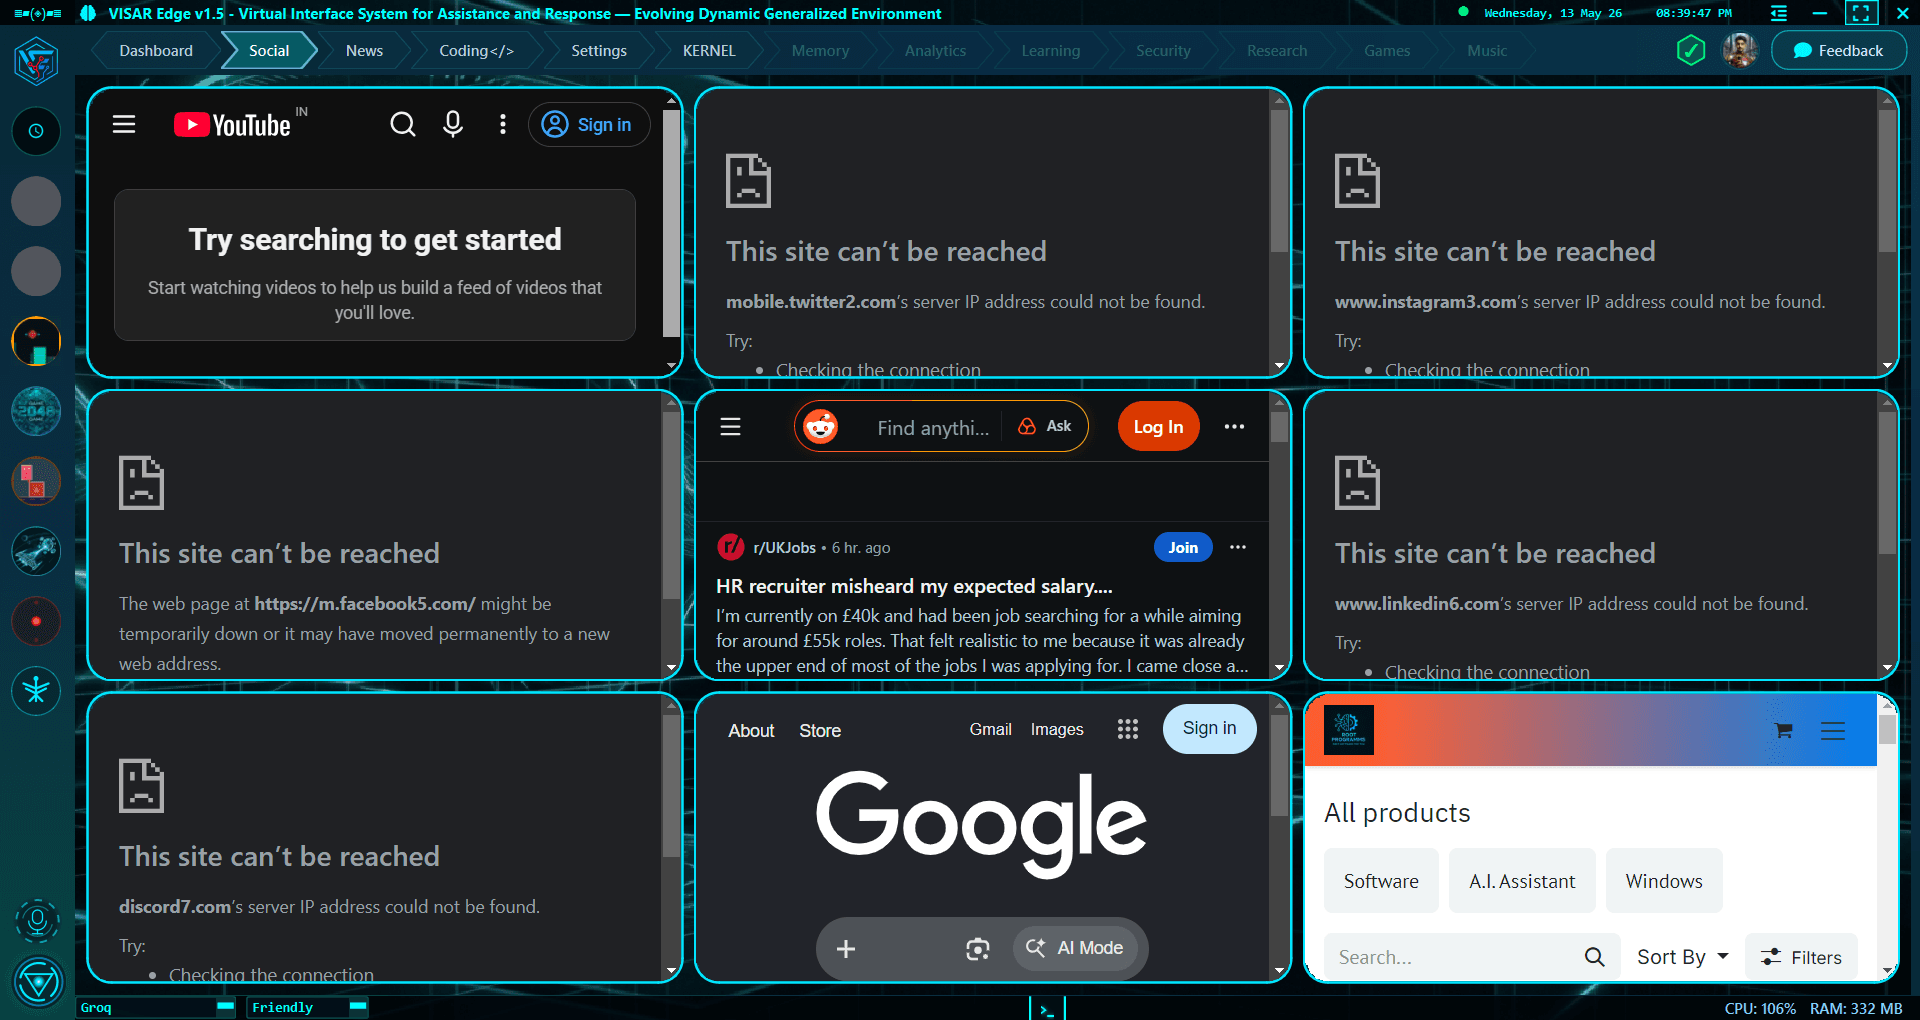The image size is (1920, 1020).
Task: Click the triangle core icon at sidebar bottom
Action: click(x=37, y=982)
